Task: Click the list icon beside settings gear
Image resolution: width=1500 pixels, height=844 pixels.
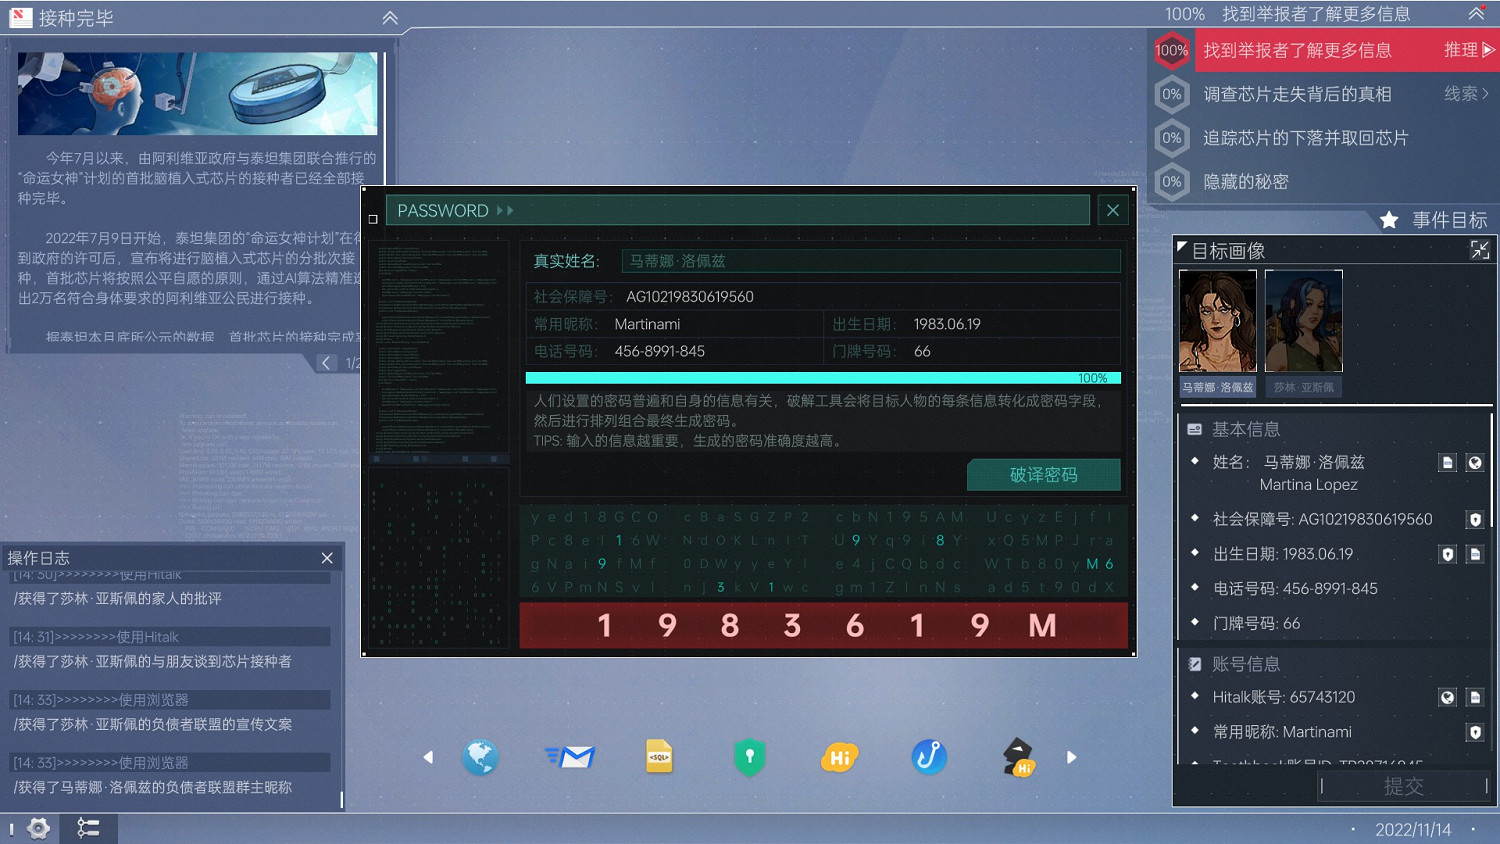Action: pyautogui.click(x=89, y=828)
